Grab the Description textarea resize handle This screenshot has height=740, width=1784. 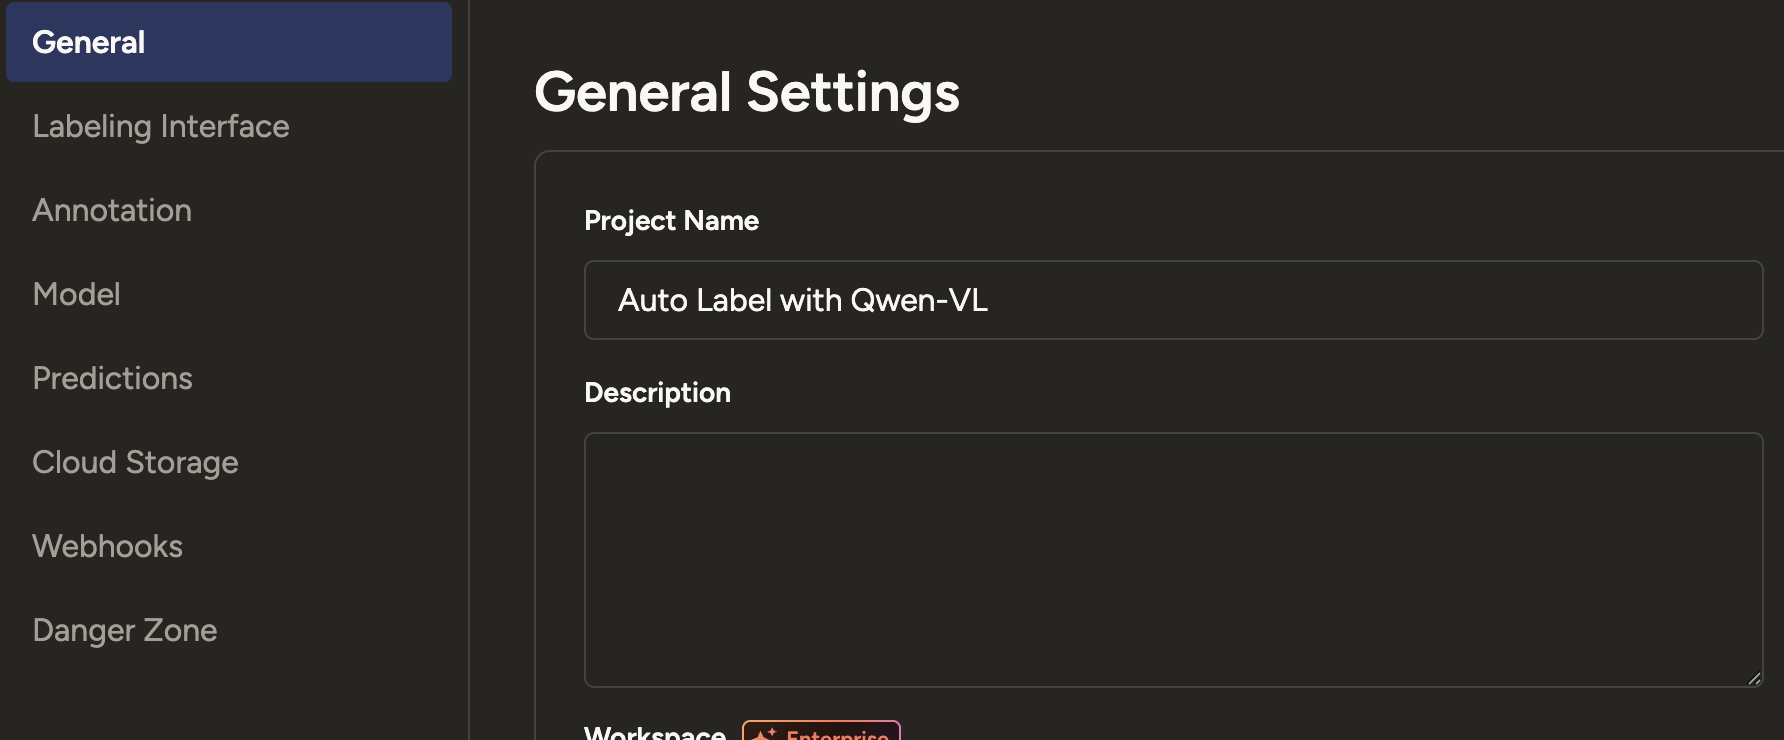point(1754,678)
